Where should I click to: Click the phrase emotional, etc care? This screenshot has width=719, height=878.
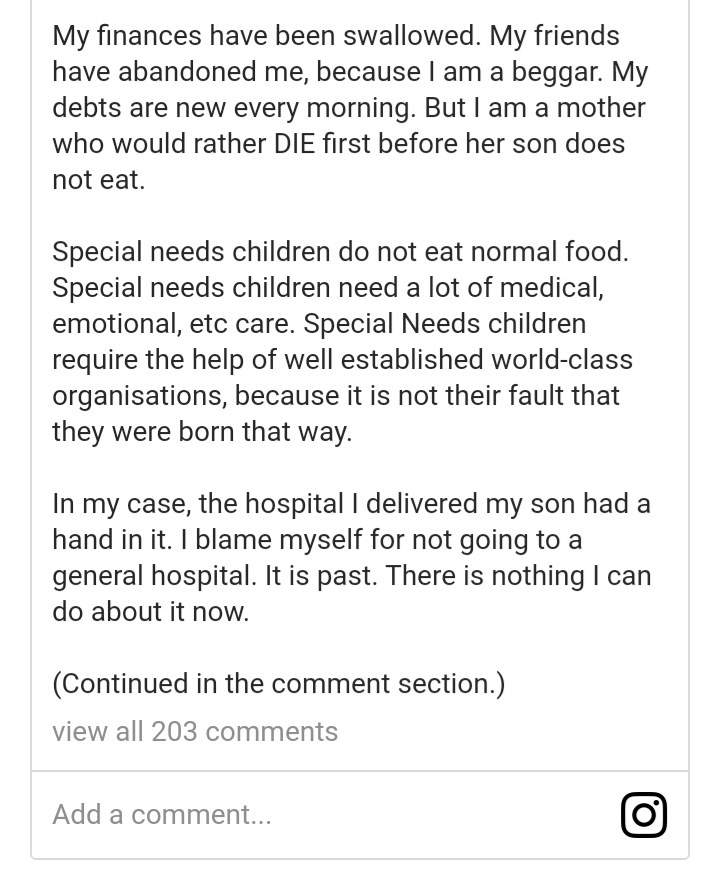pos(170,323)
